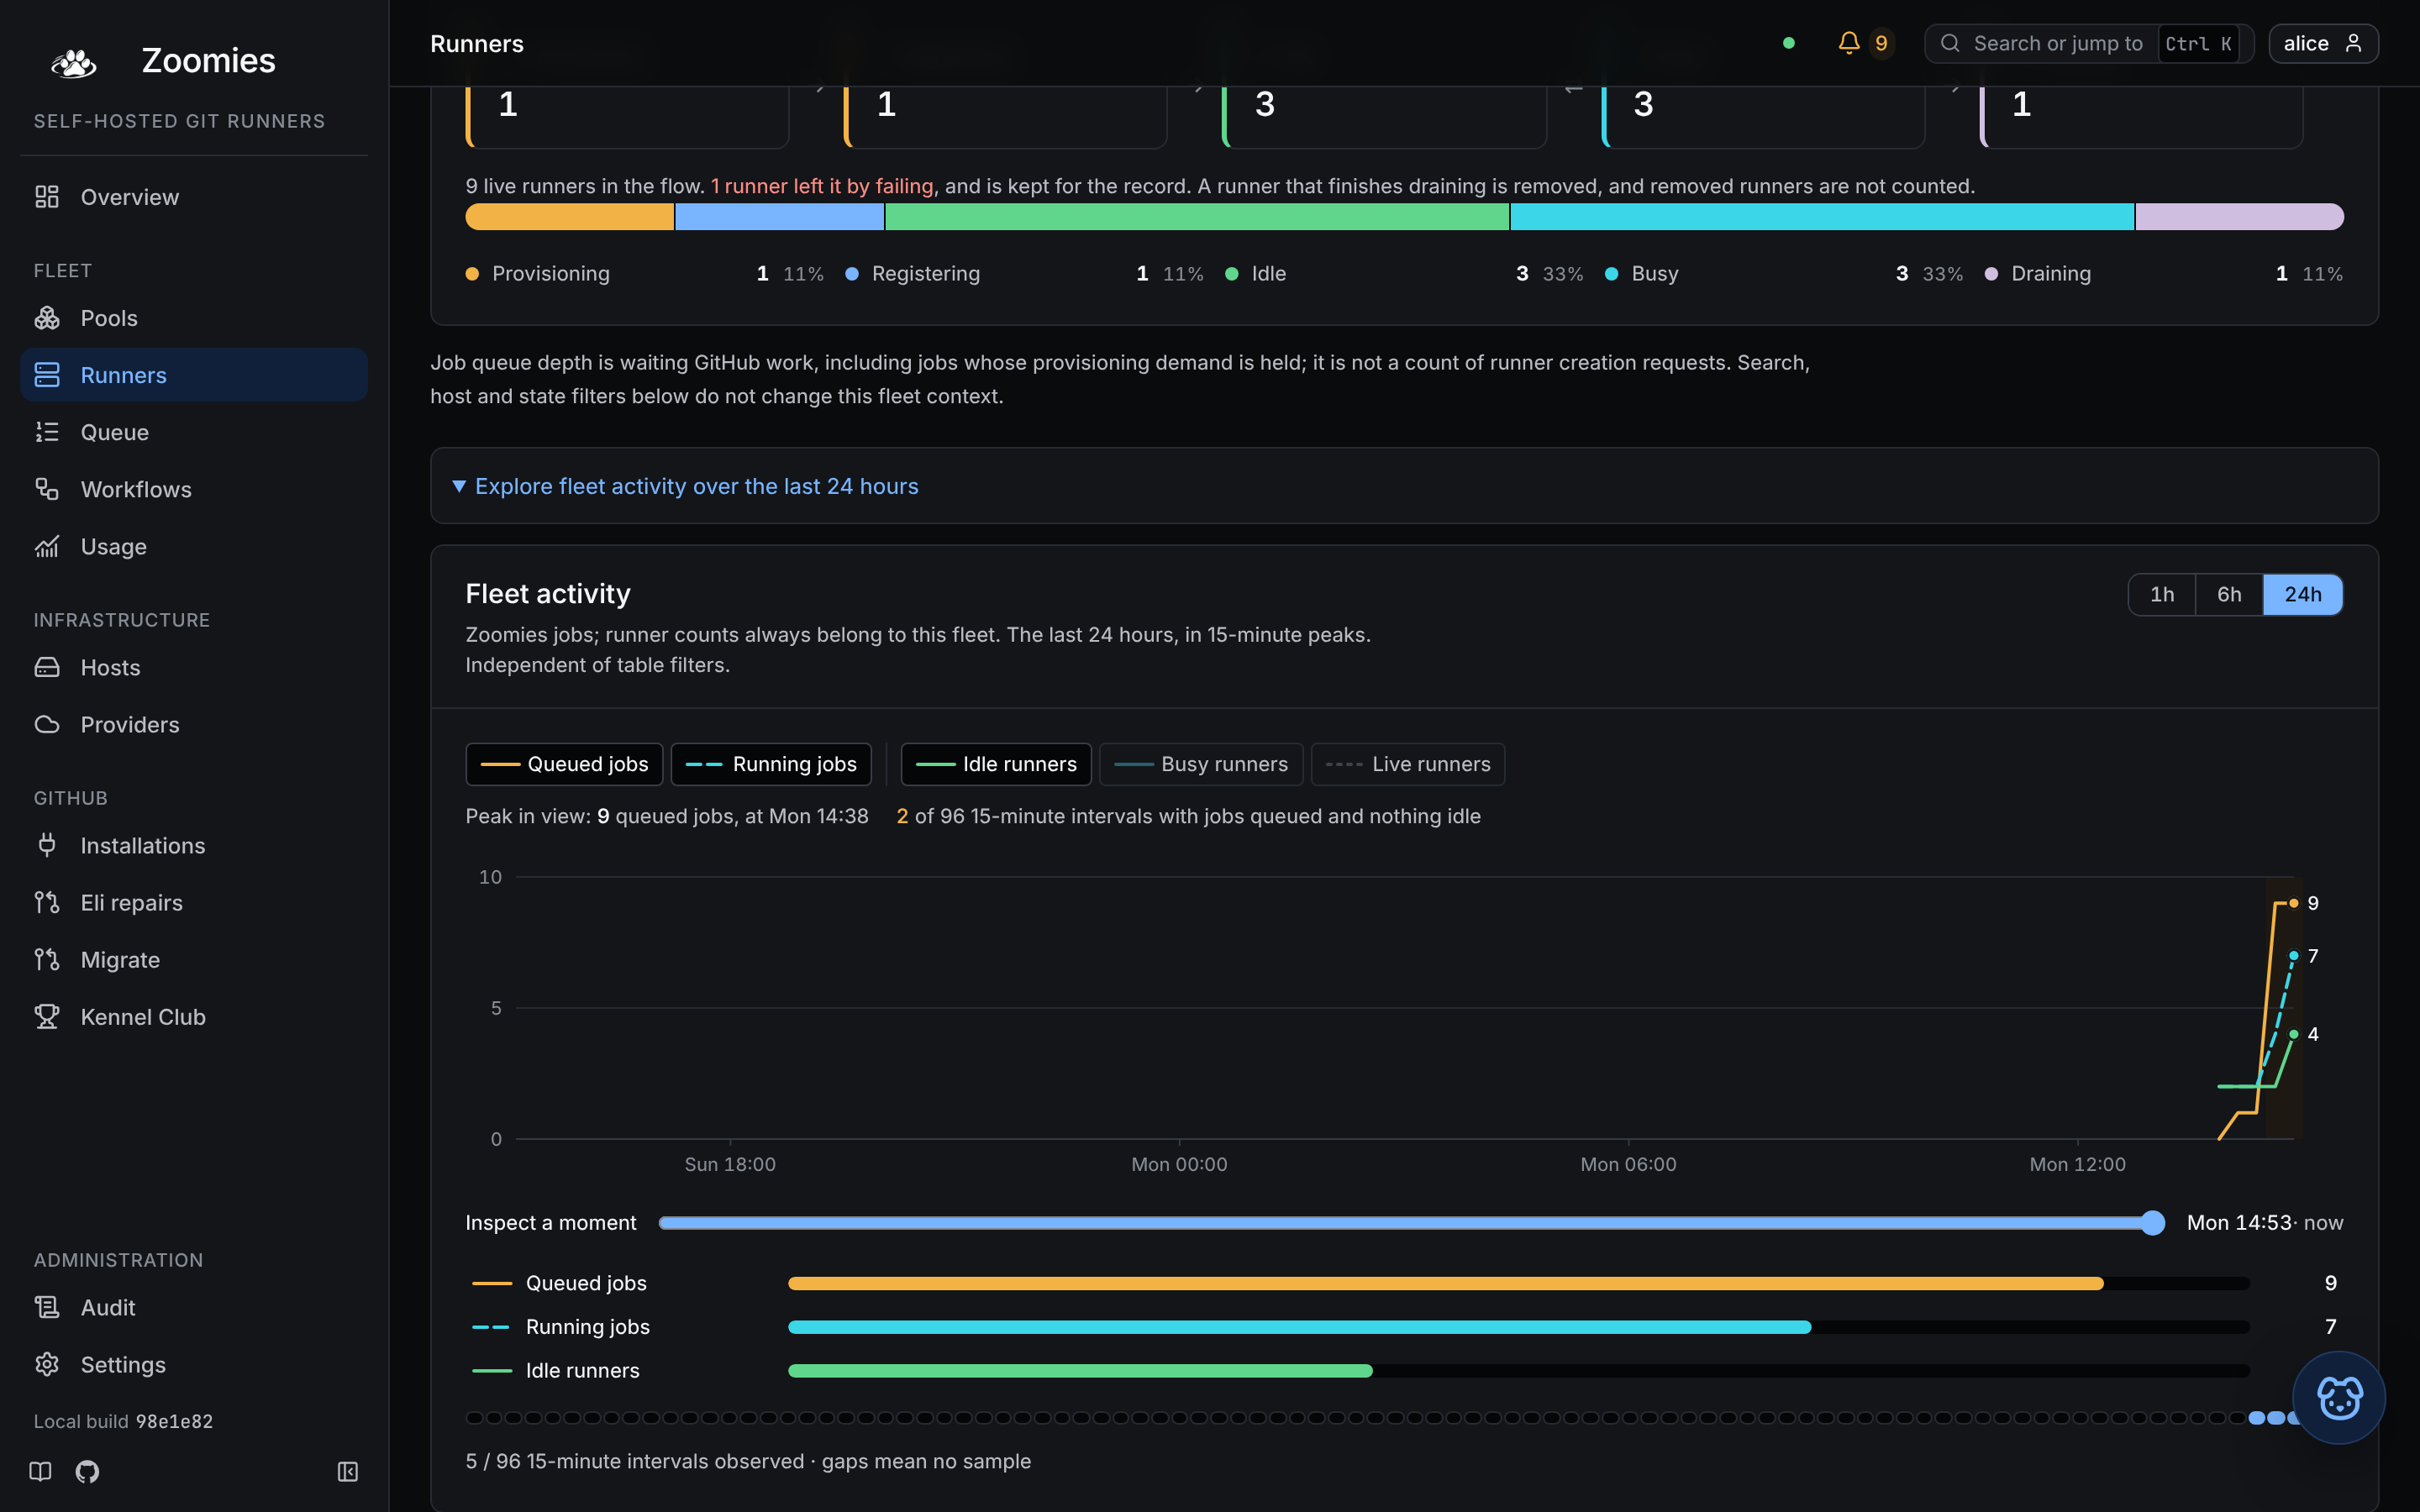
Task: Click Local build 98e1e82 text
Action: pyautogui.click(x=123, y=1421)
